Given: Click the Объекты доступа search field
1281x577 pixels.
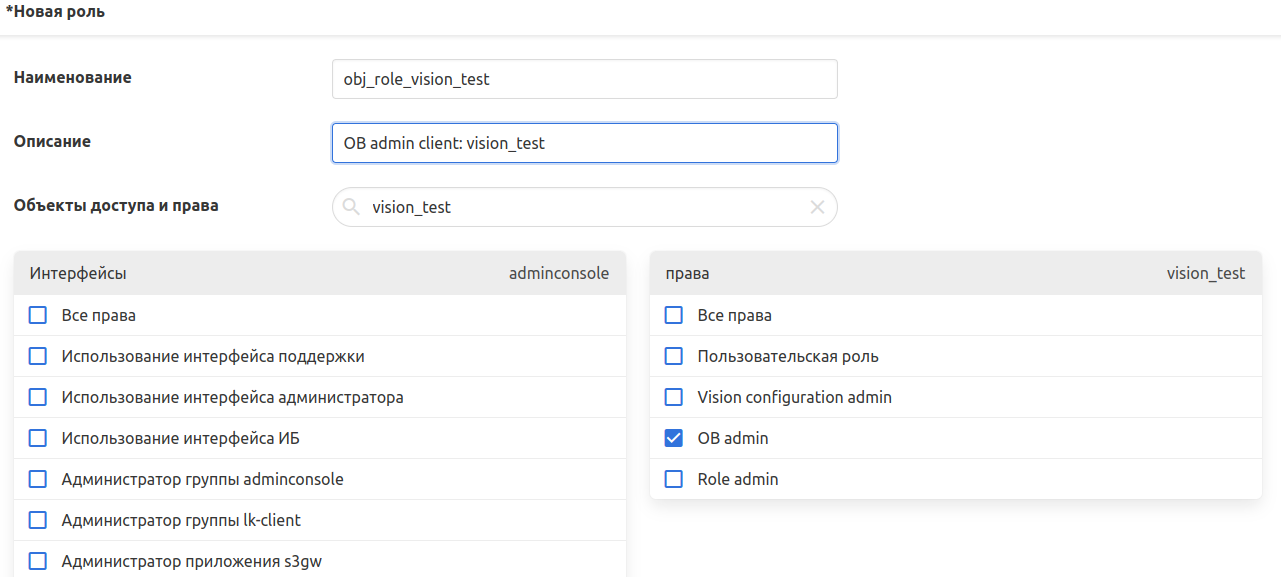Looking at the screenshot, I should click(x=584, y=207).
